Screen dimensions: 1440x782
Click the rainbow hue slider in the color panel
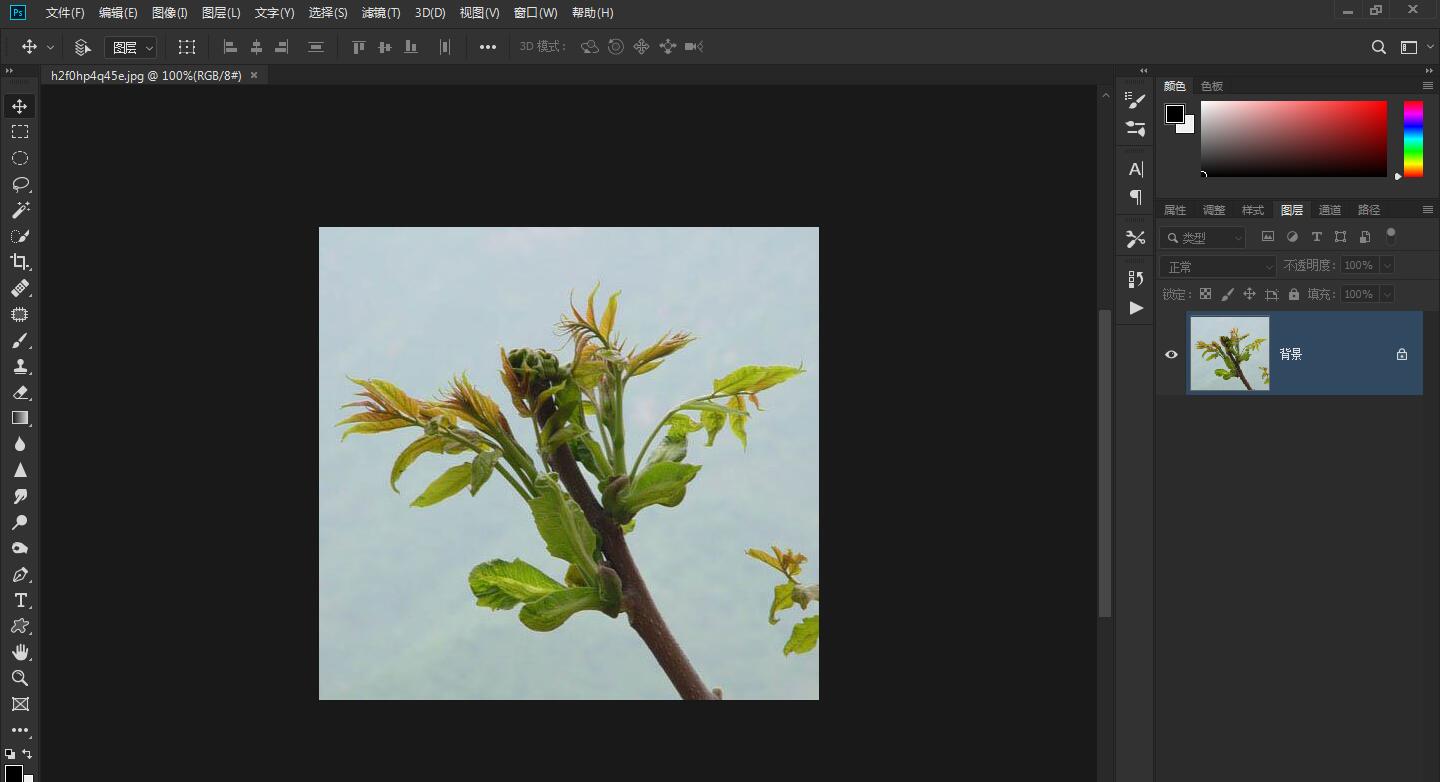pos(1412,138)
